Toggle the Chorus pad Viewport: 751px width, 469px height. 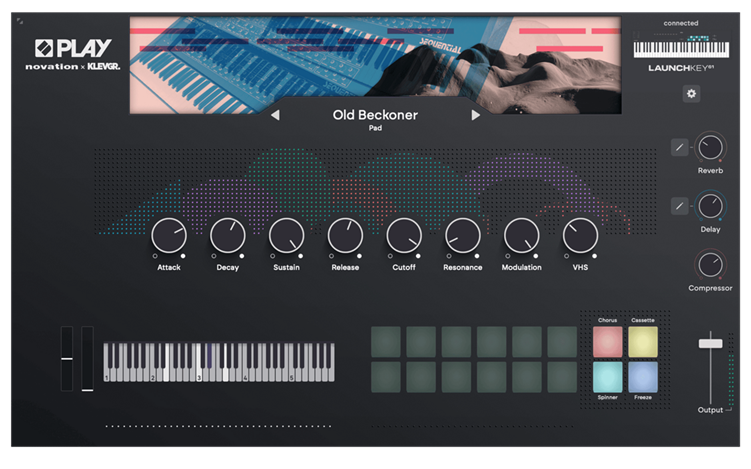pyautogui.click(x=607, y=342)
